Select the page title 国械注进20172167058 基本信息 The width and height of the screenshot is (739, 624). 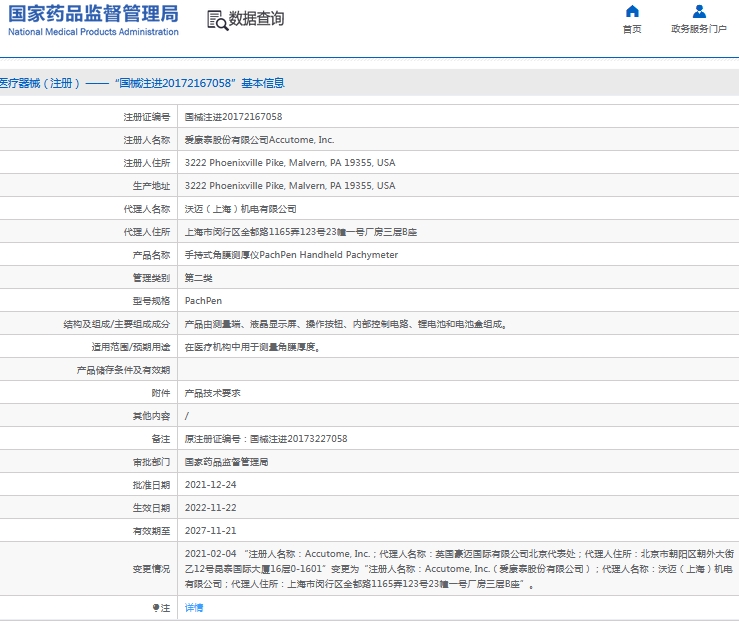click(200, 83)
